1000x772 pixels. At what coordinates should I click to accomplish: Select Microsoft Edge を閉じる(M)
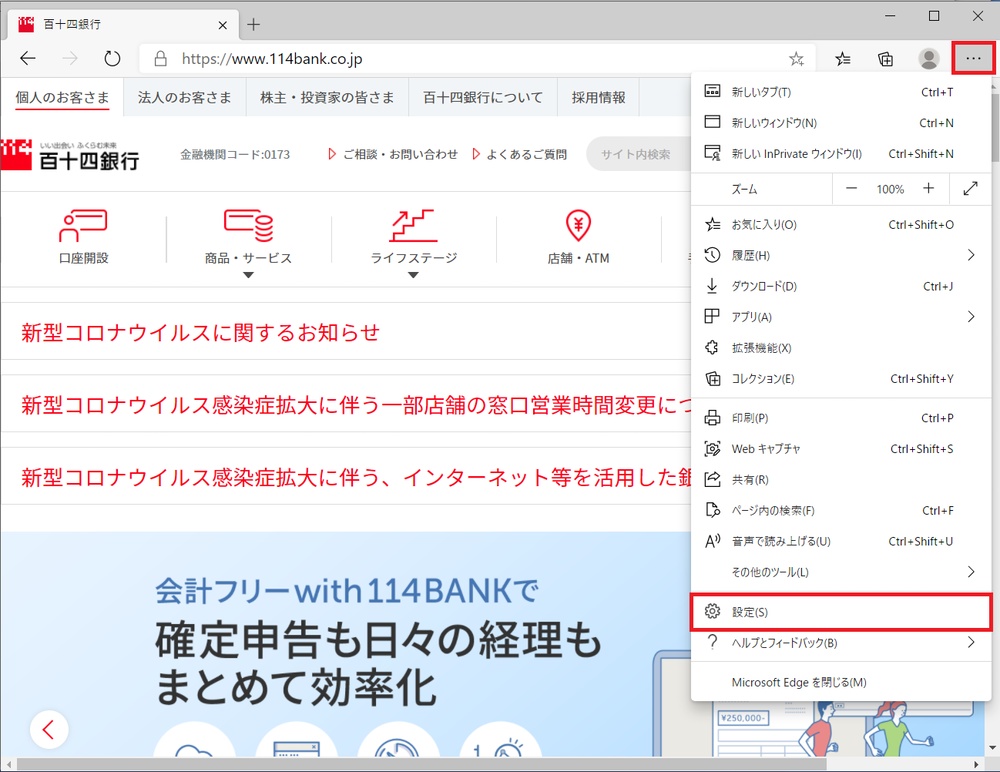841,682
